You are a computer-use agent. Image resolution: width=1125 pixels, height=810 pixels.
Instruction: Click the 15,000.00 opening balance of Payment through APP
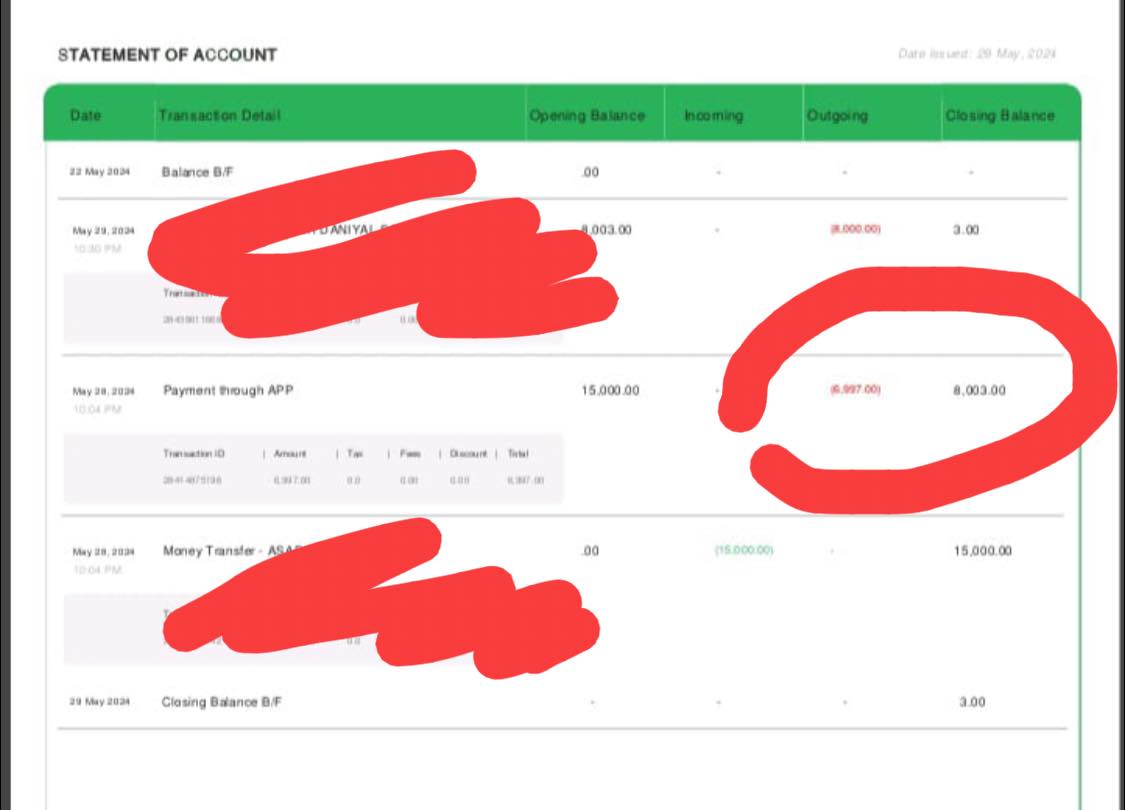pyautogui.click(x=610, y=390)
